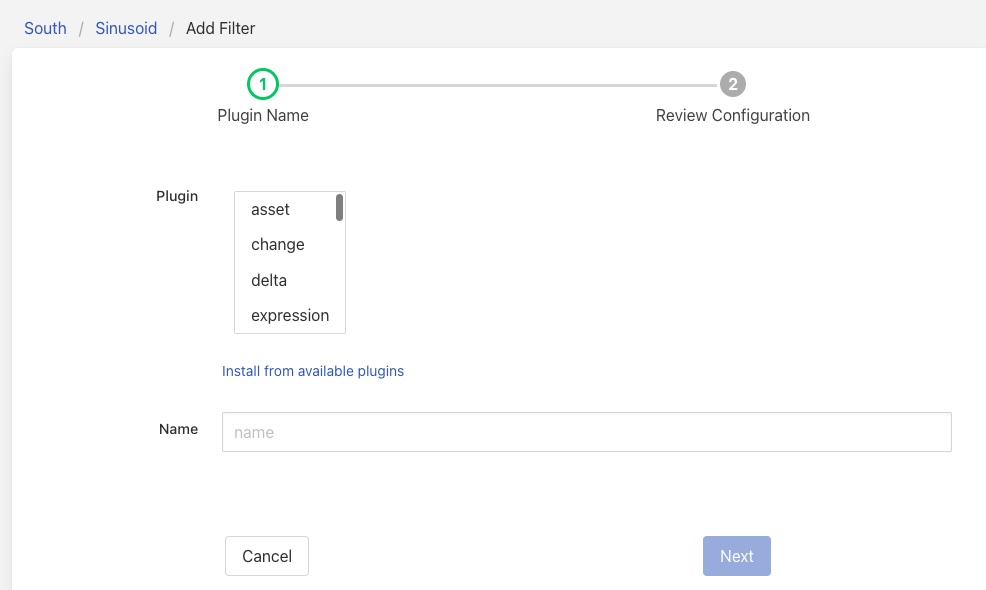Select the Plugin Name step label
The width and height of the screenshot is (986, 590).
click(x=263, y=115)
